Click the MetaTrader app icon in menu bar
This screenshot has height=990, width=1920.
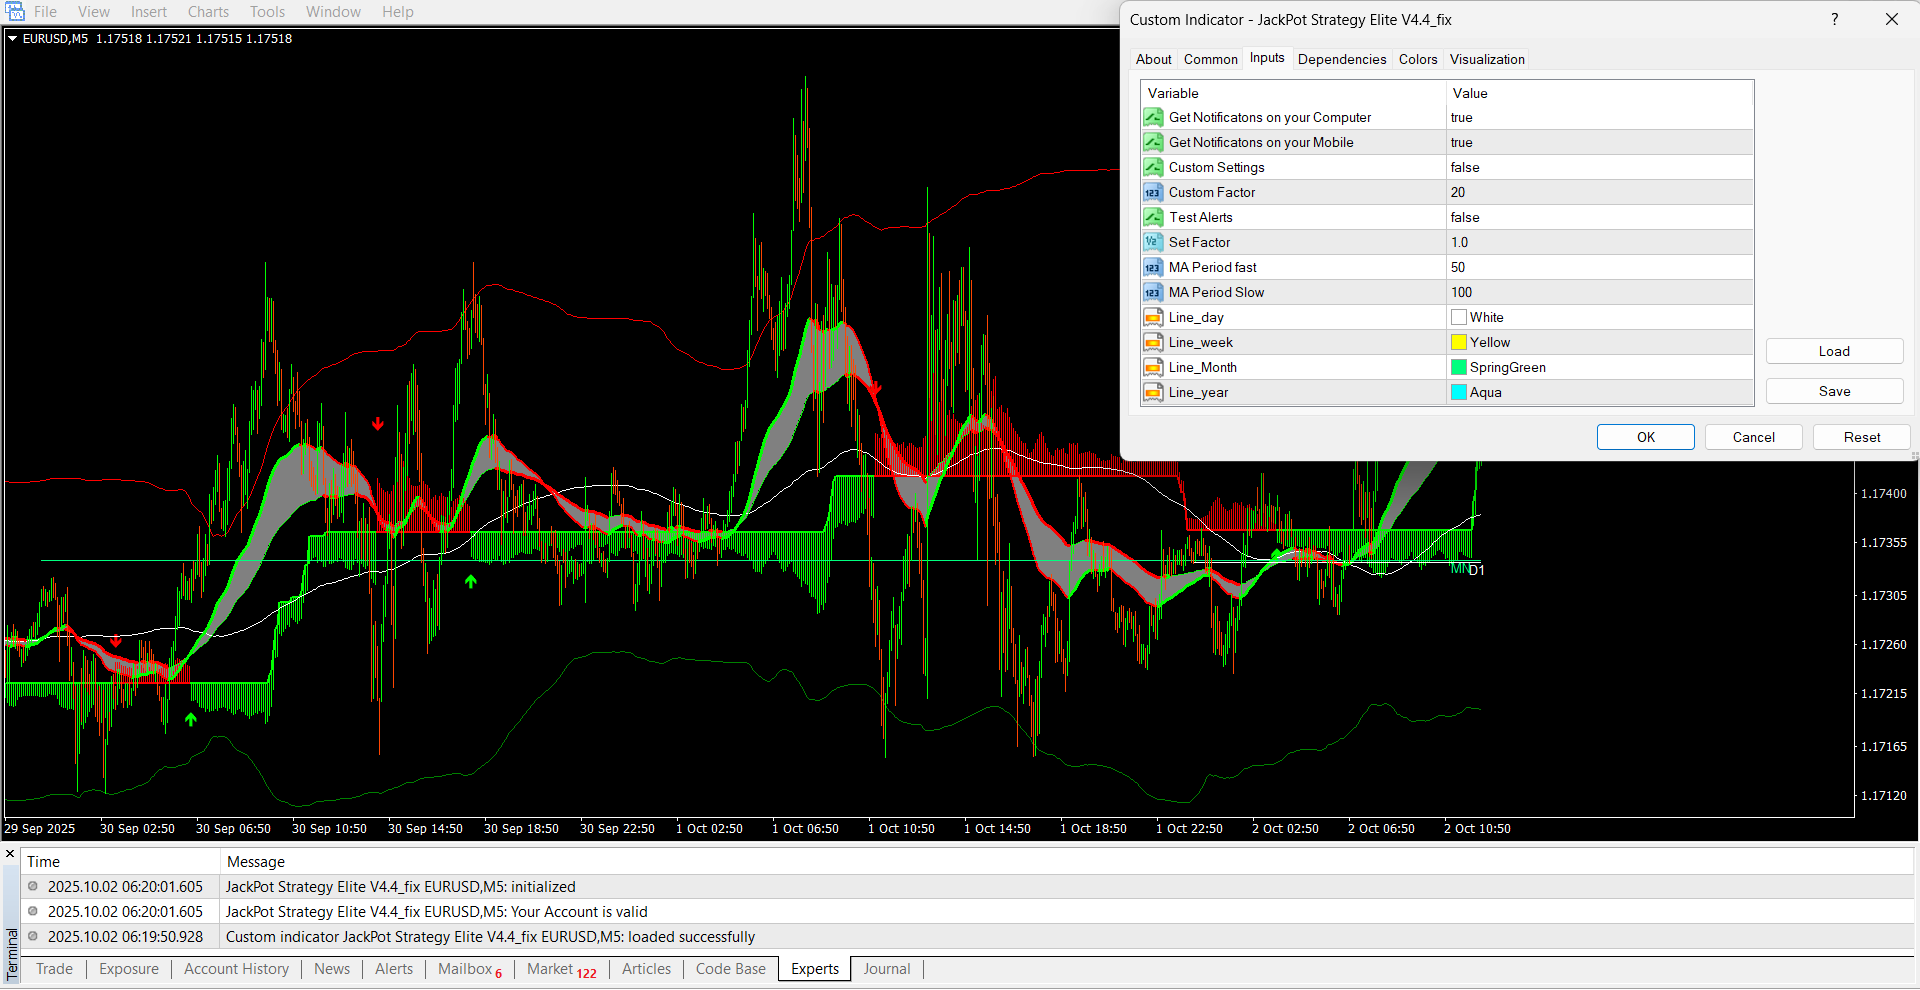tap(15, 12)
